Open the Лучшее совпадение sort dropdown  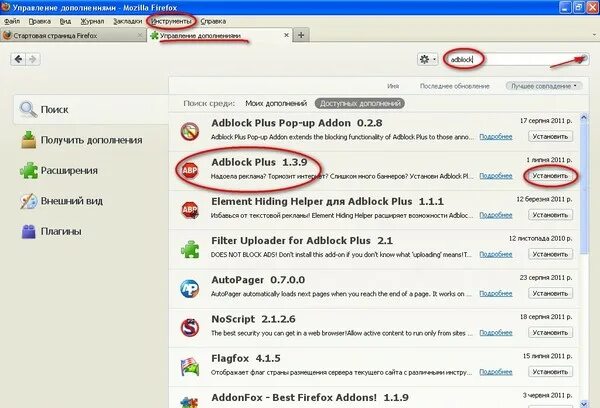(x=544, y=86)
